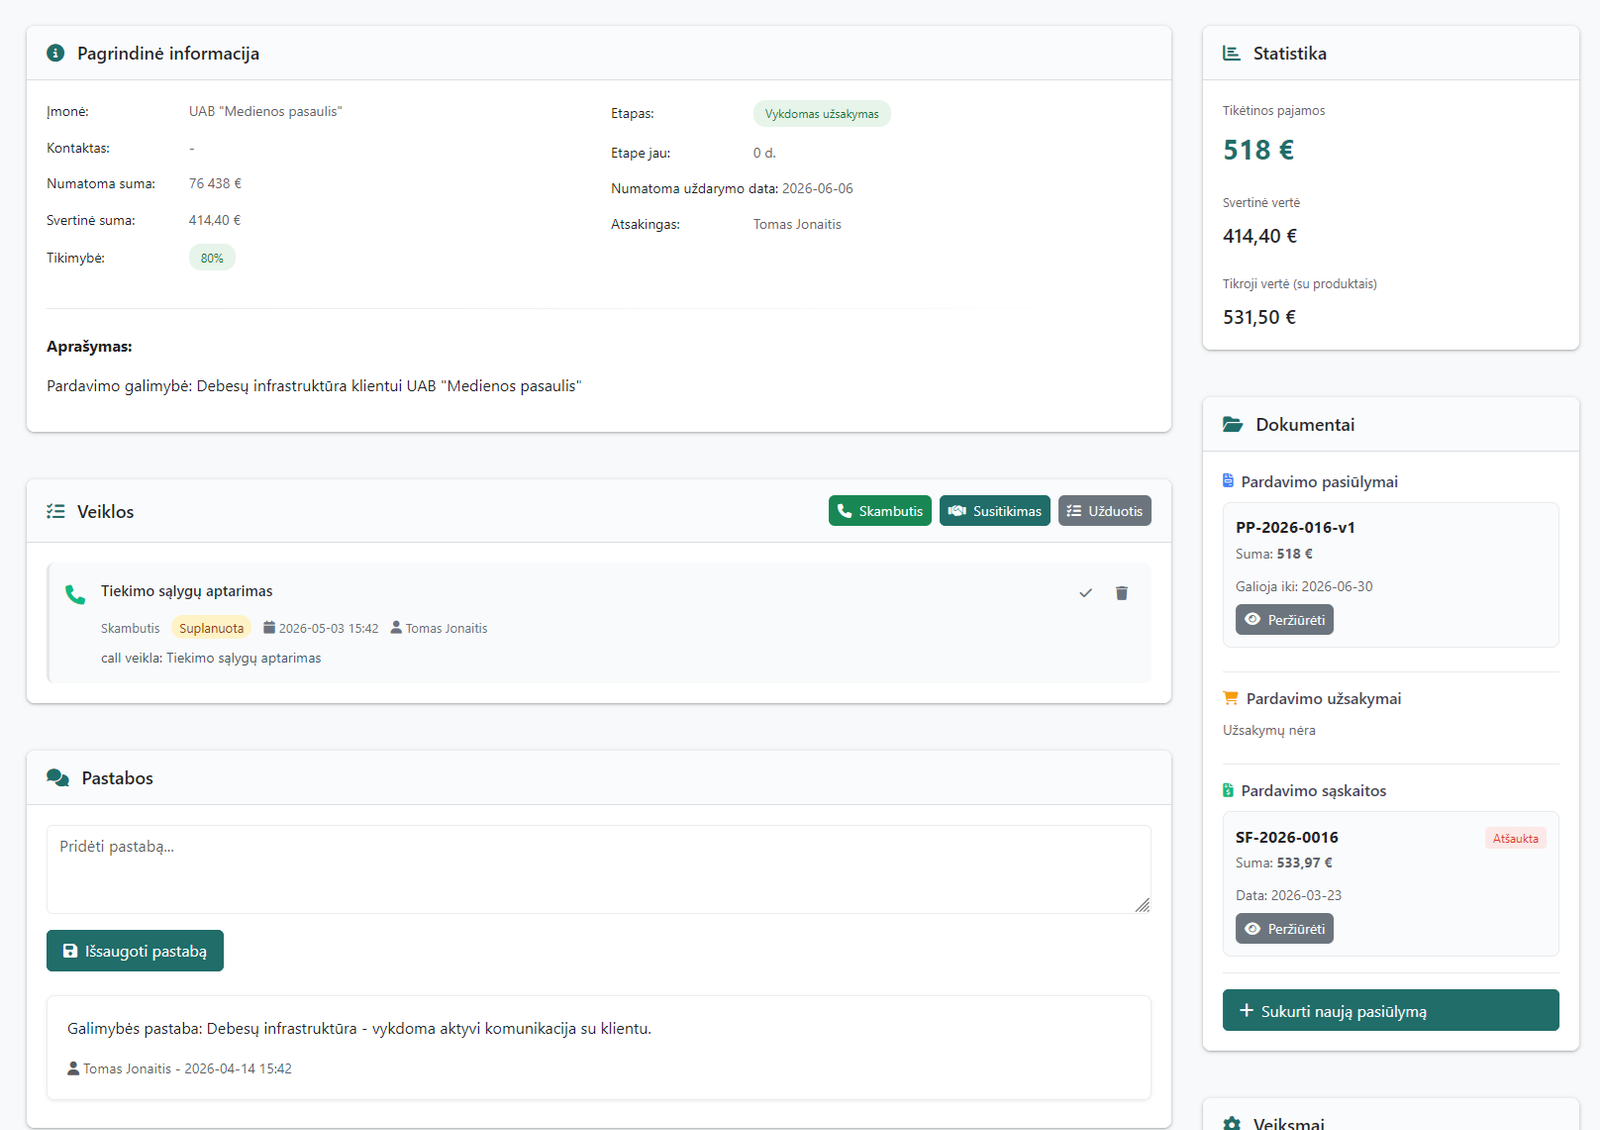Add a new Užduotis task activity
Image resolution: width=1600 pixels, height=1130 pixels.
pos(1104,511)
